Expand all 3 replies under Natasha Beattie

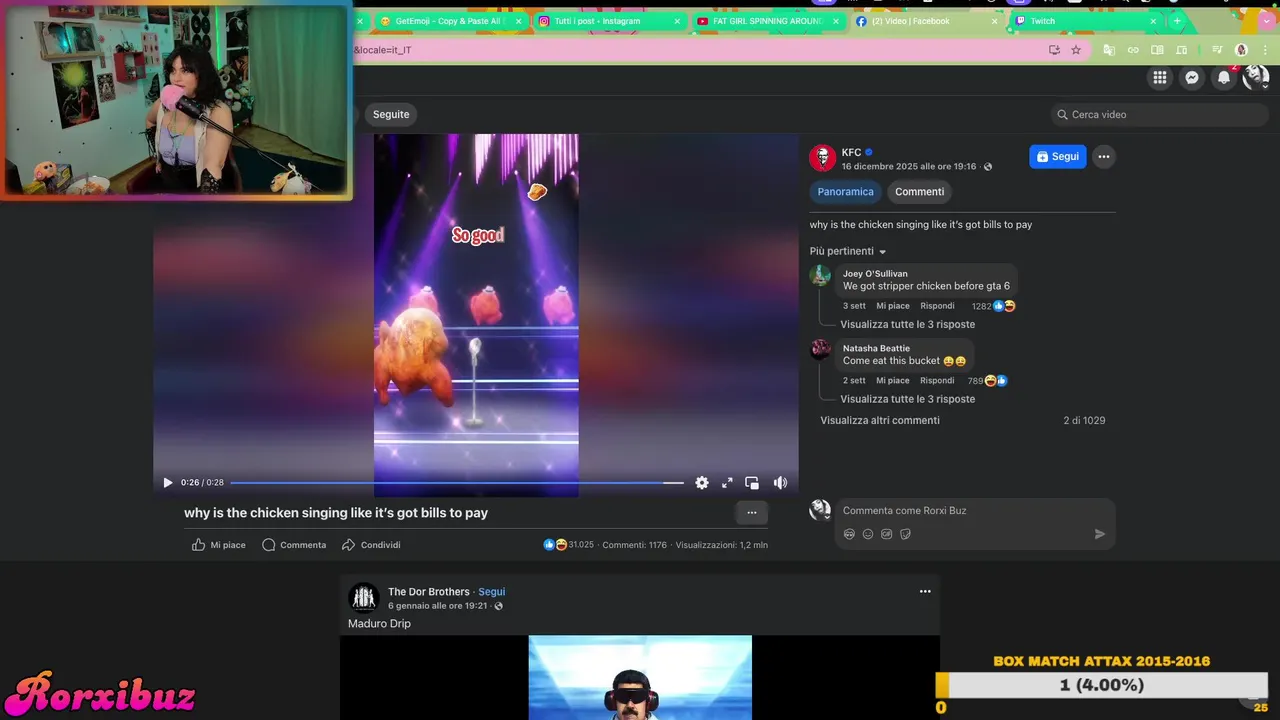907,399
